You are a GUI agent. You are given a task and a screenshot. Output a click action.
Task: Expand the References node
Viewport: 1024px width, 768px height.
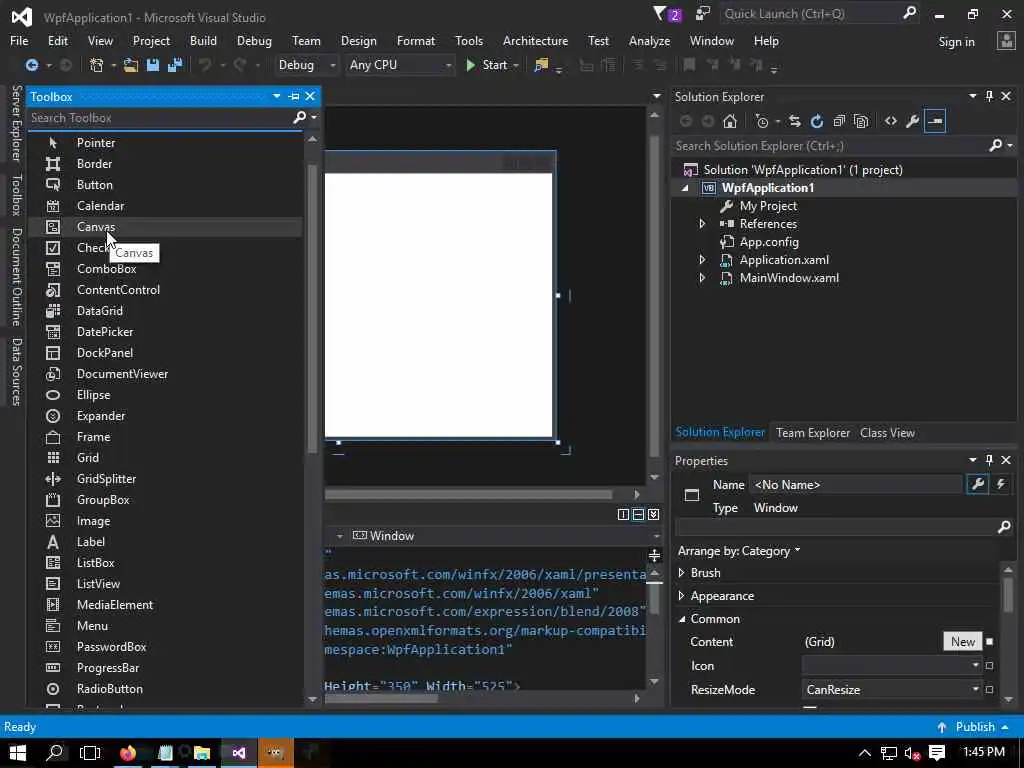(x=702, y=224)
